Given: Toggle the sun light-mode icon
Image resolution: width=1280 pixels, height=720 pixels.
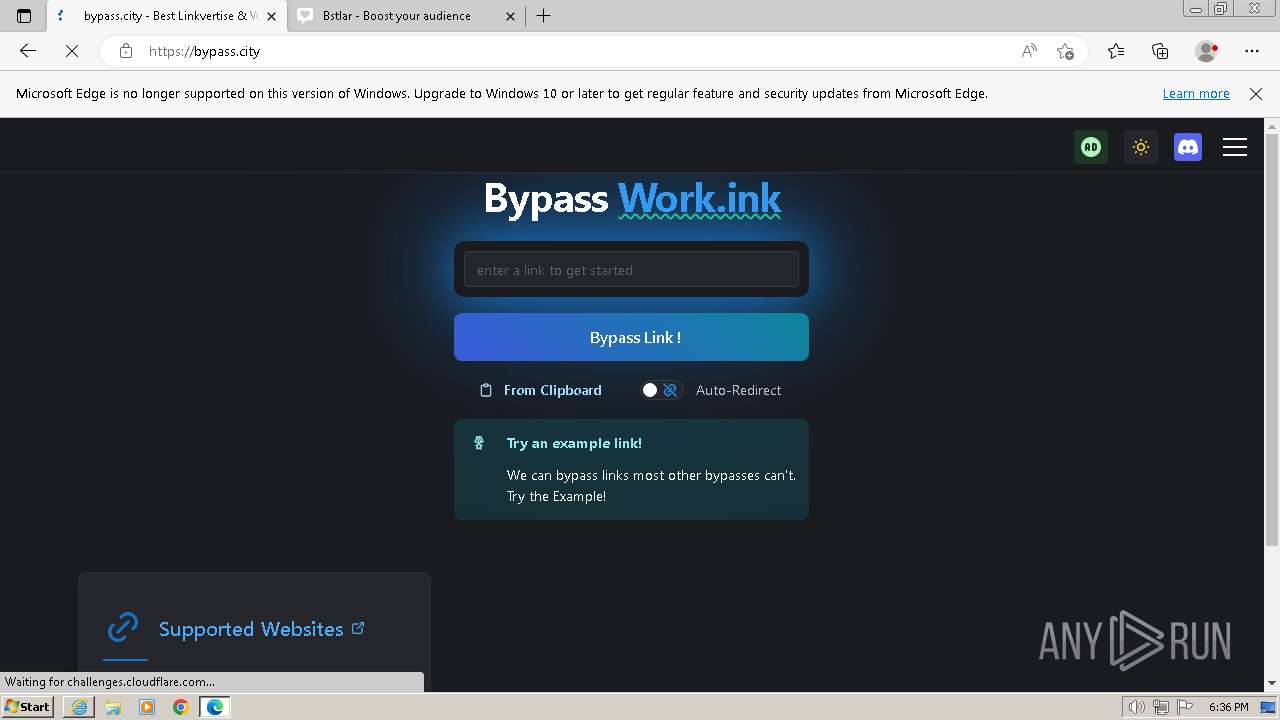Looking at the screenshot, I should [x=1140, y=147].
